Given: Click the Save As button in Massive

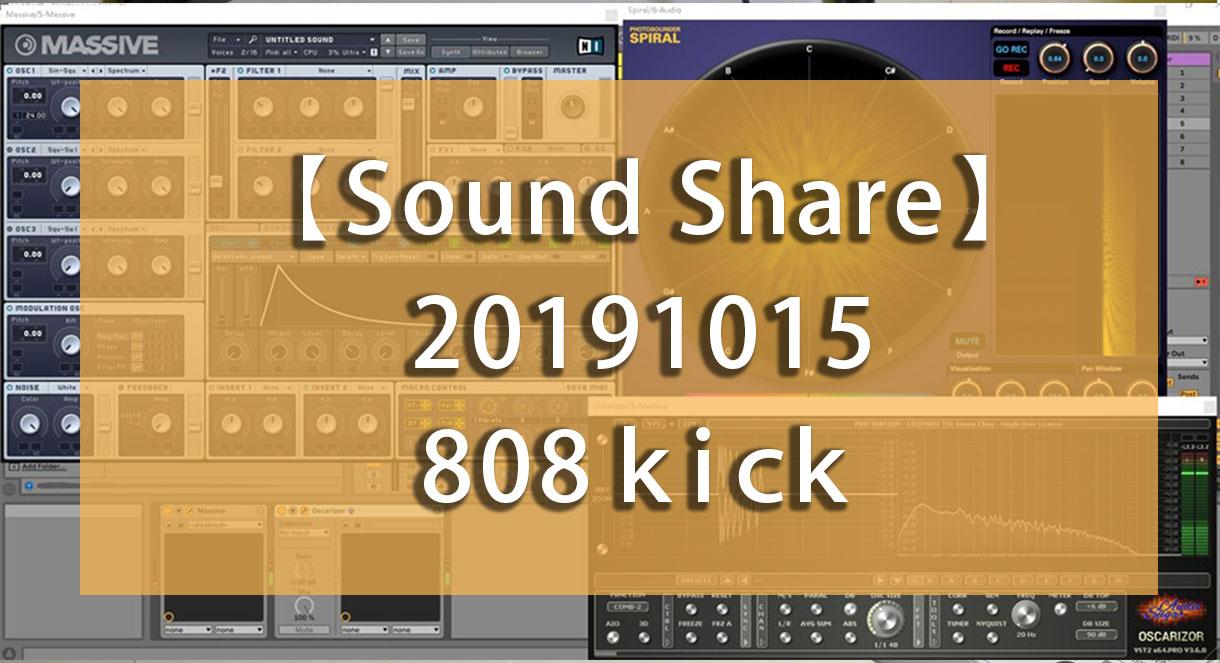Looking at the screenshot, I should [x=411, y=51].
